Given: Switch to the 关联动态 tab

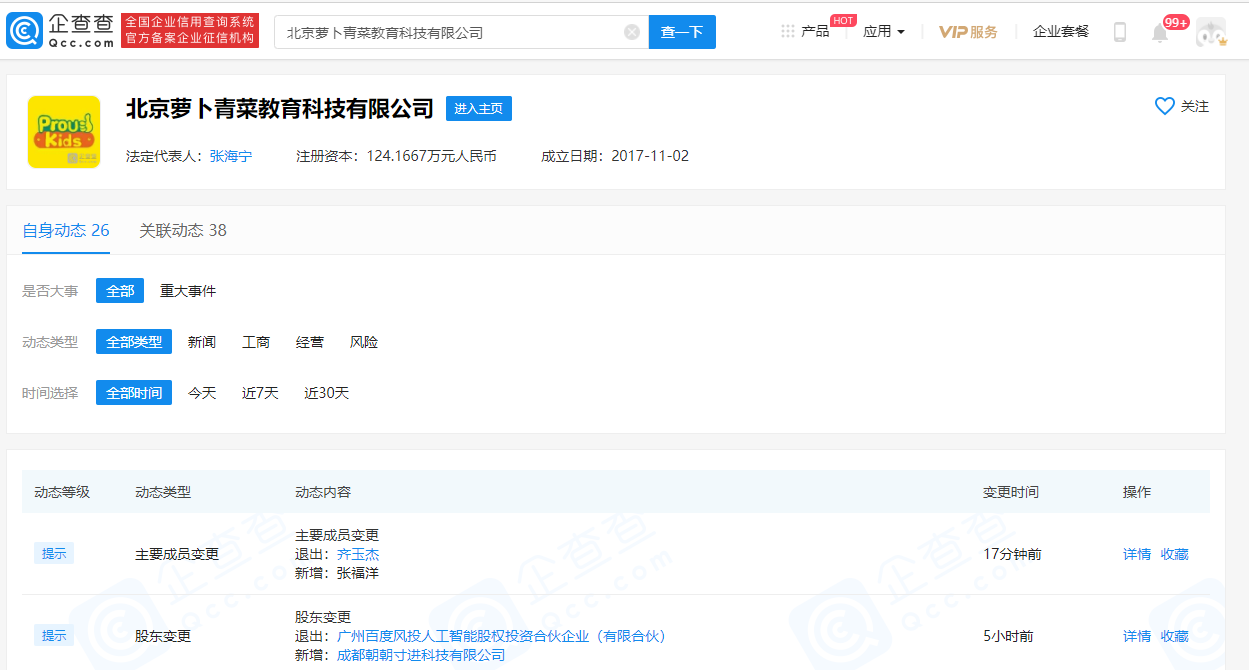Looking at the screenshot, I should point(183,231).
